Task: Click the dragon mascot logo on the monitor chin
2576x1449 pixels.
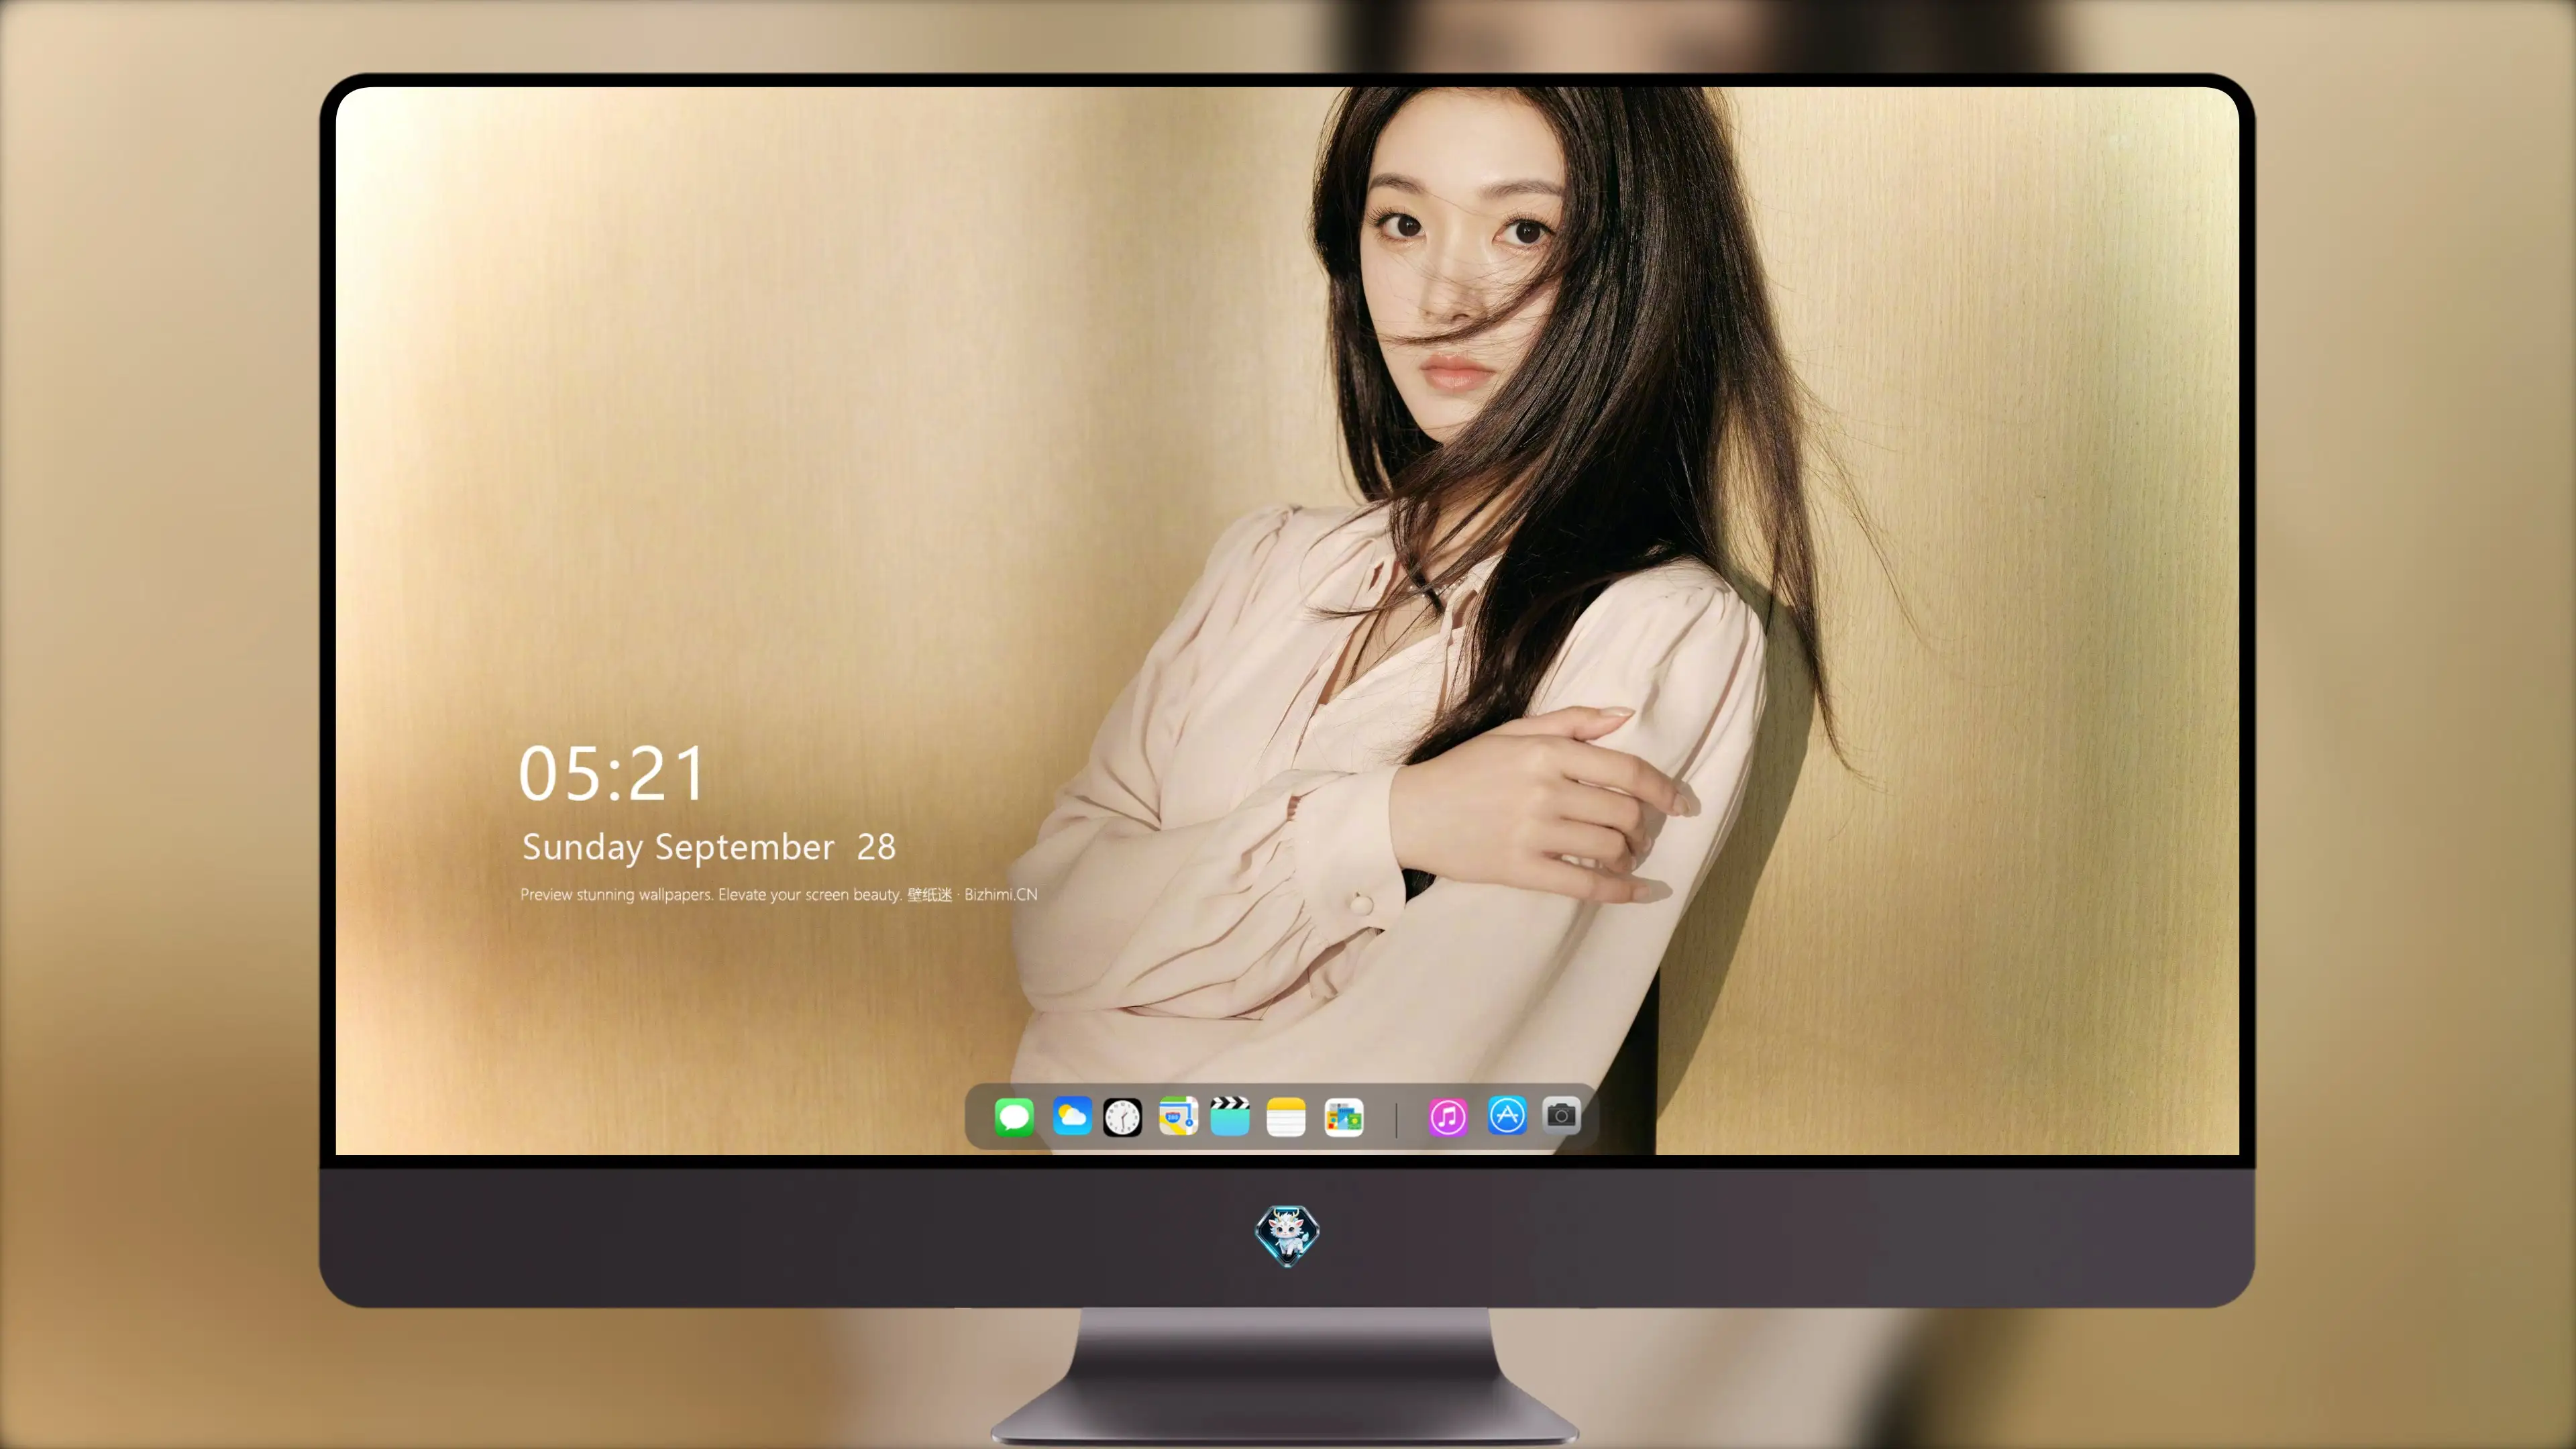Action: click(x=1287, y=1235)
